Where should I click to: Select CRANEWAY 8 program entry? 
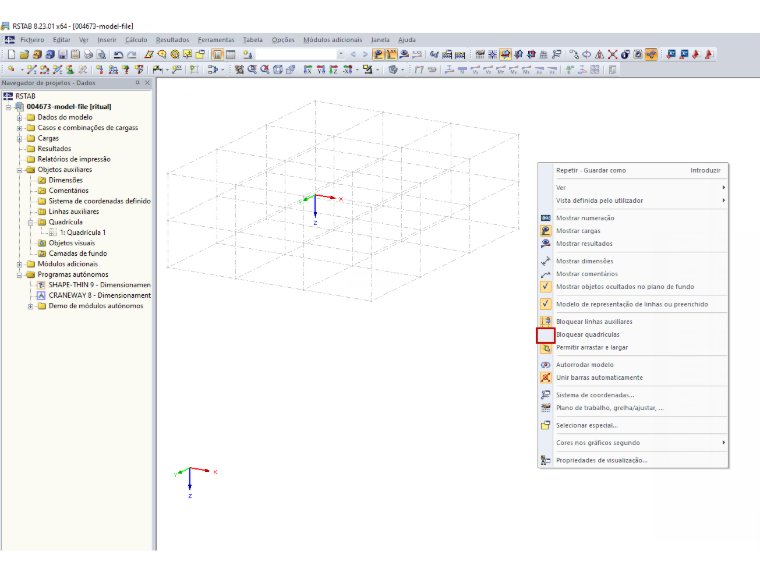[x=99, y=296]
